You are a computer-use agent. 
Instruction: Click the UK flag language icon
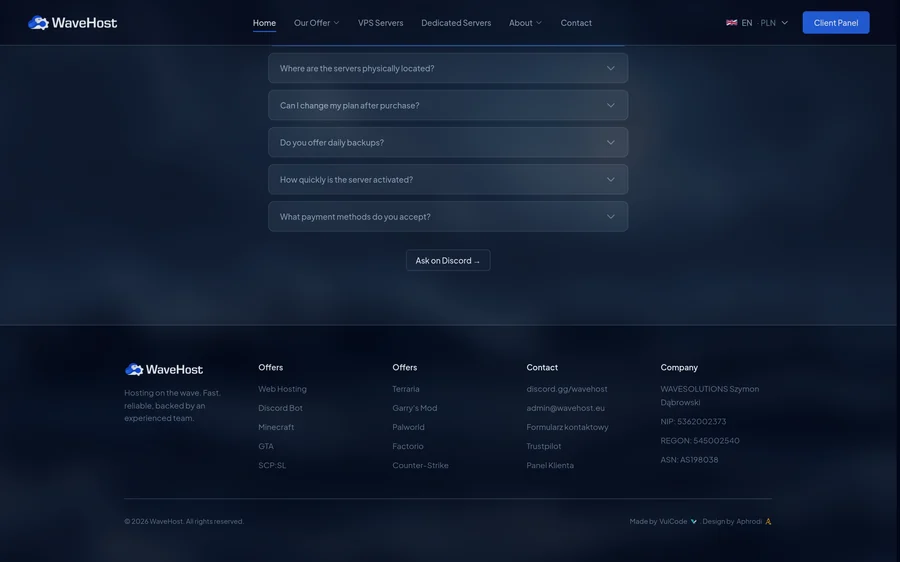point(731,23)
